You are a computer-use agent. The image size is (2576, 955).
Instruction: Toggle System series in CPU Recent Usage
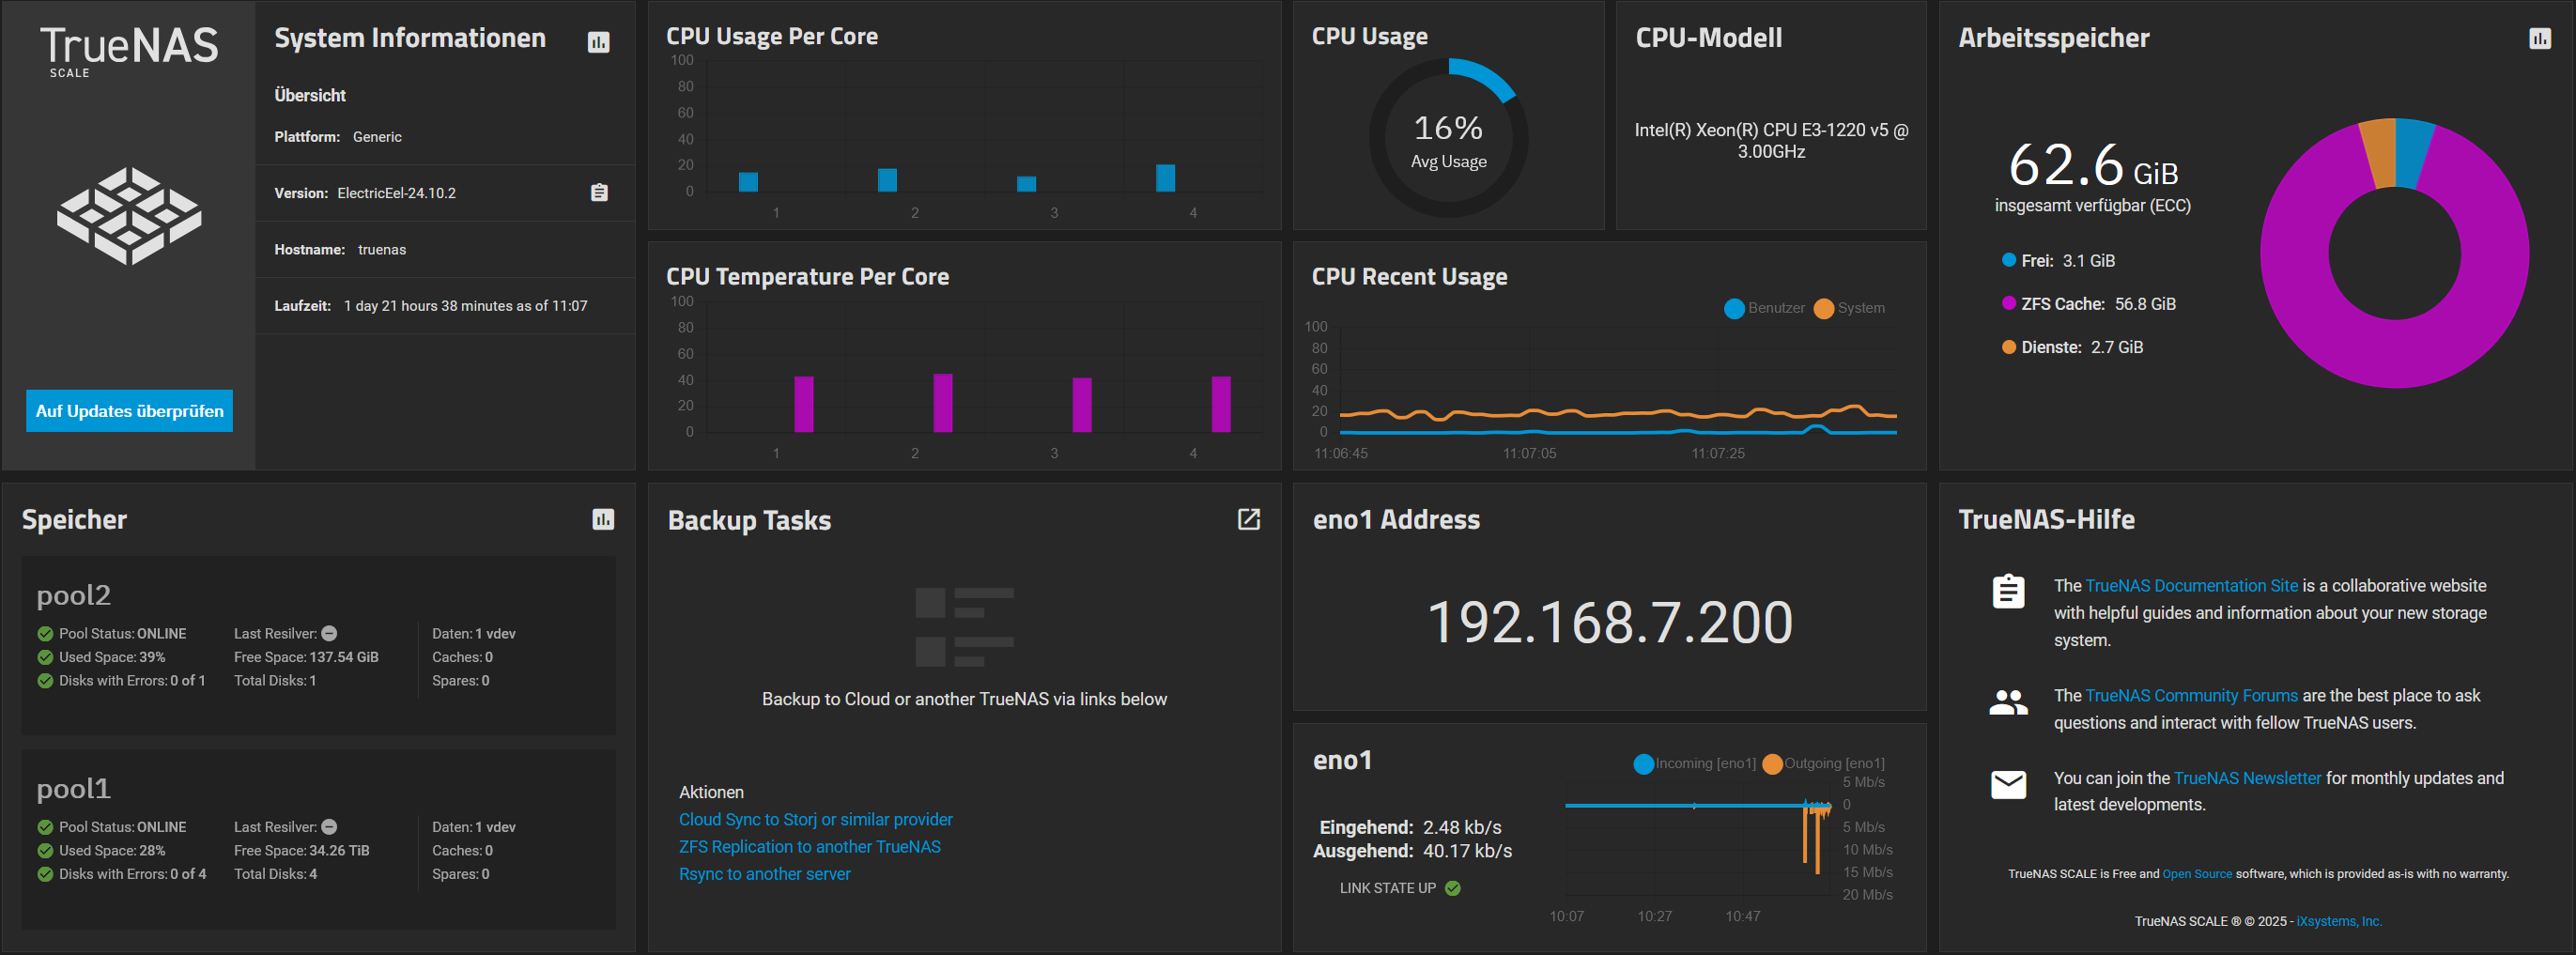[x=1852, y=308]
